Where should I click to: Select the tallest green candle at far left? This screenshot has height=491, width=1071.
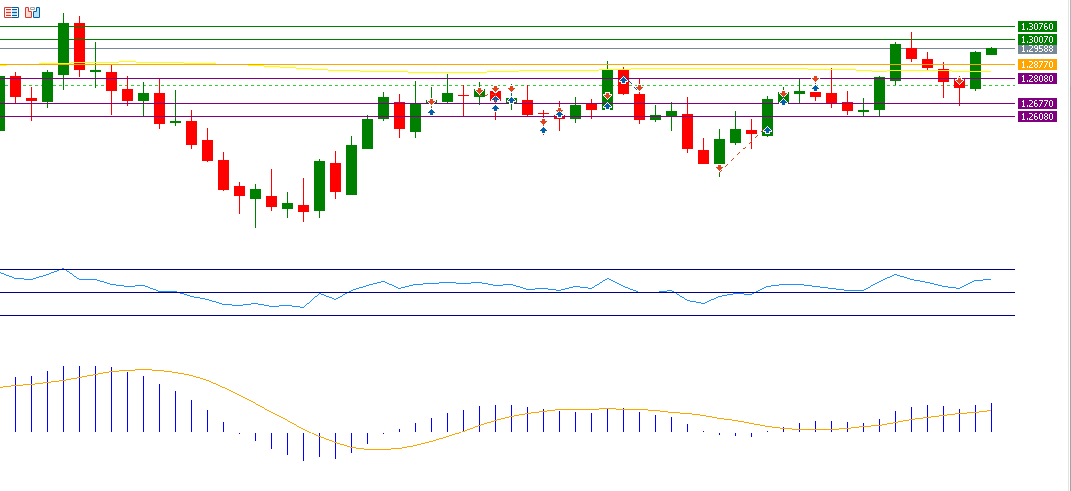[63, 48]
